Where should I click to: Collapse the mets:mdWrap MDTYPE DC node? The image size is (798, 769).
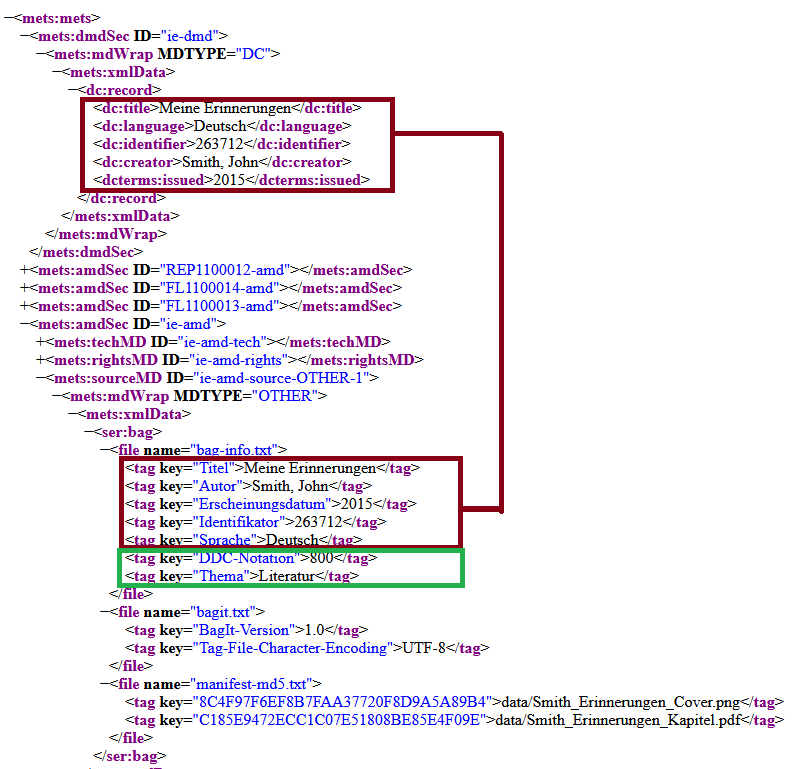(40, 55)
